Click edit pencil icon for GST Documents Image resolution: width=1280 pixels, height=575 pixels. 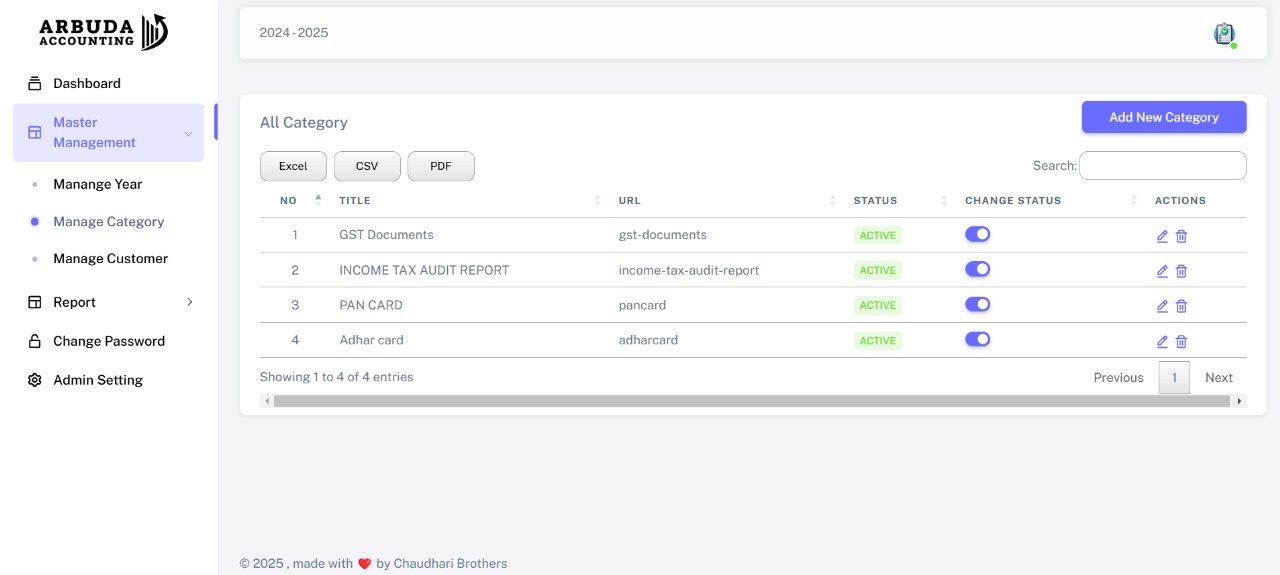[x=1162, y=236]
